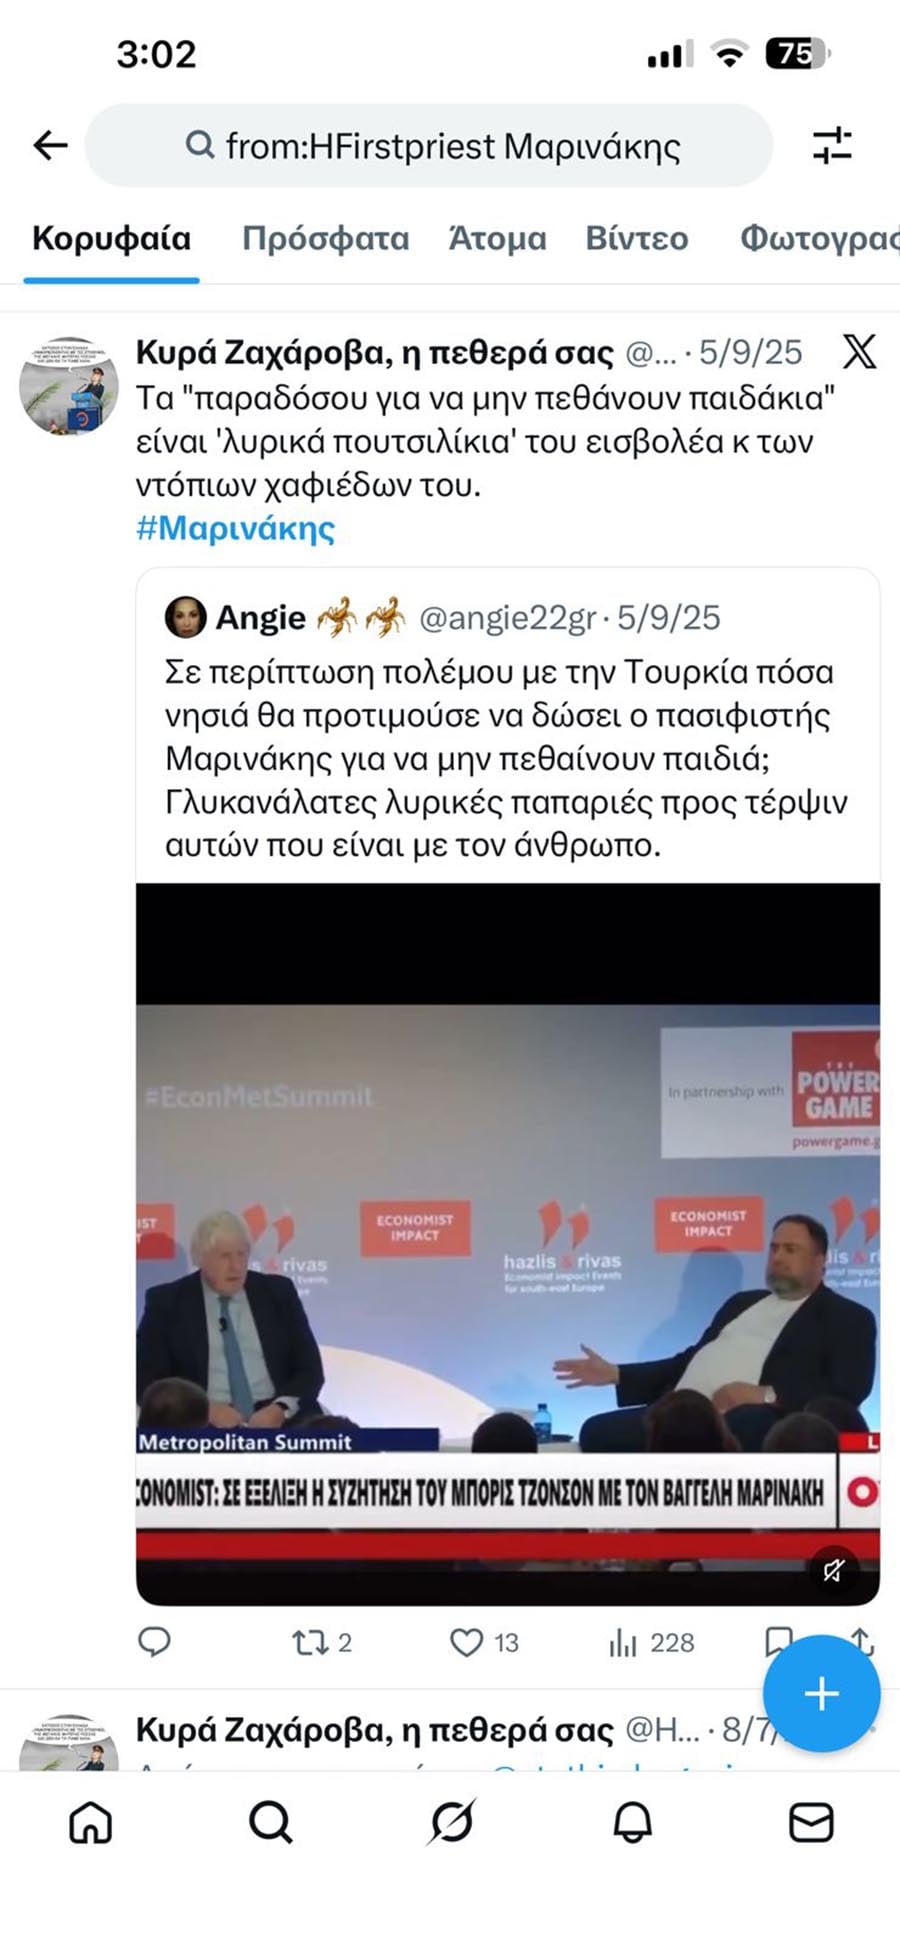
Task: Play the Economist summit video thumbnail
Action: coord(508,1244)
